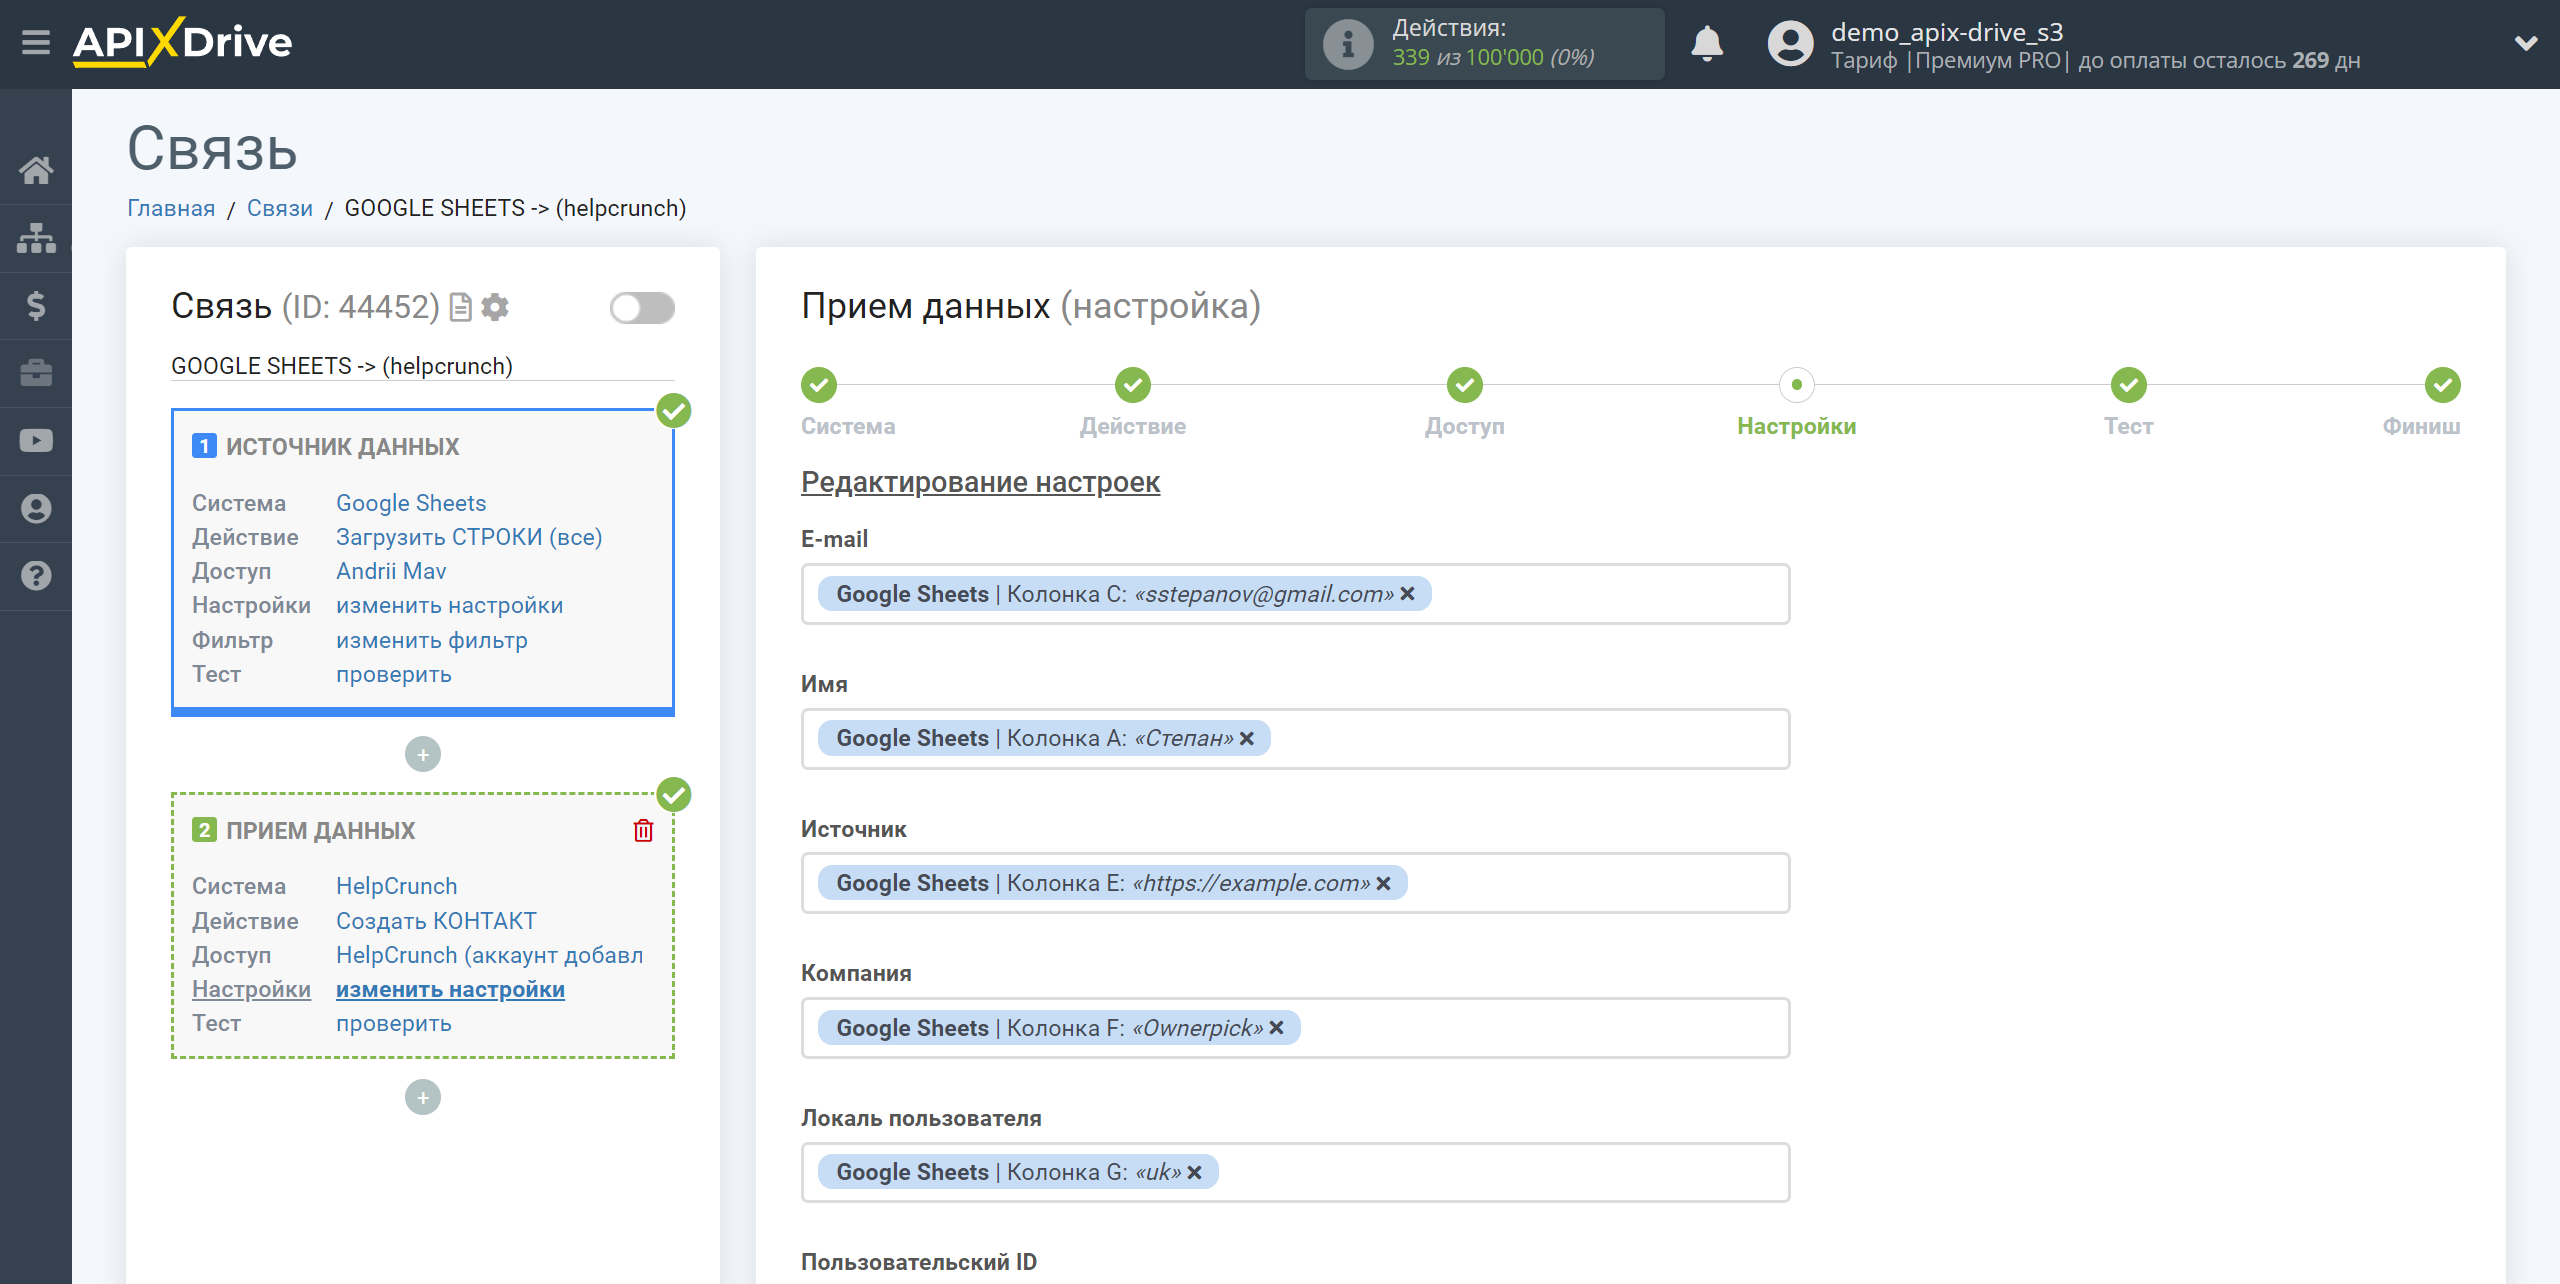Open the help question mark icon
The width and height of the screenshot is (2560, 1284).
coord(36,576)
